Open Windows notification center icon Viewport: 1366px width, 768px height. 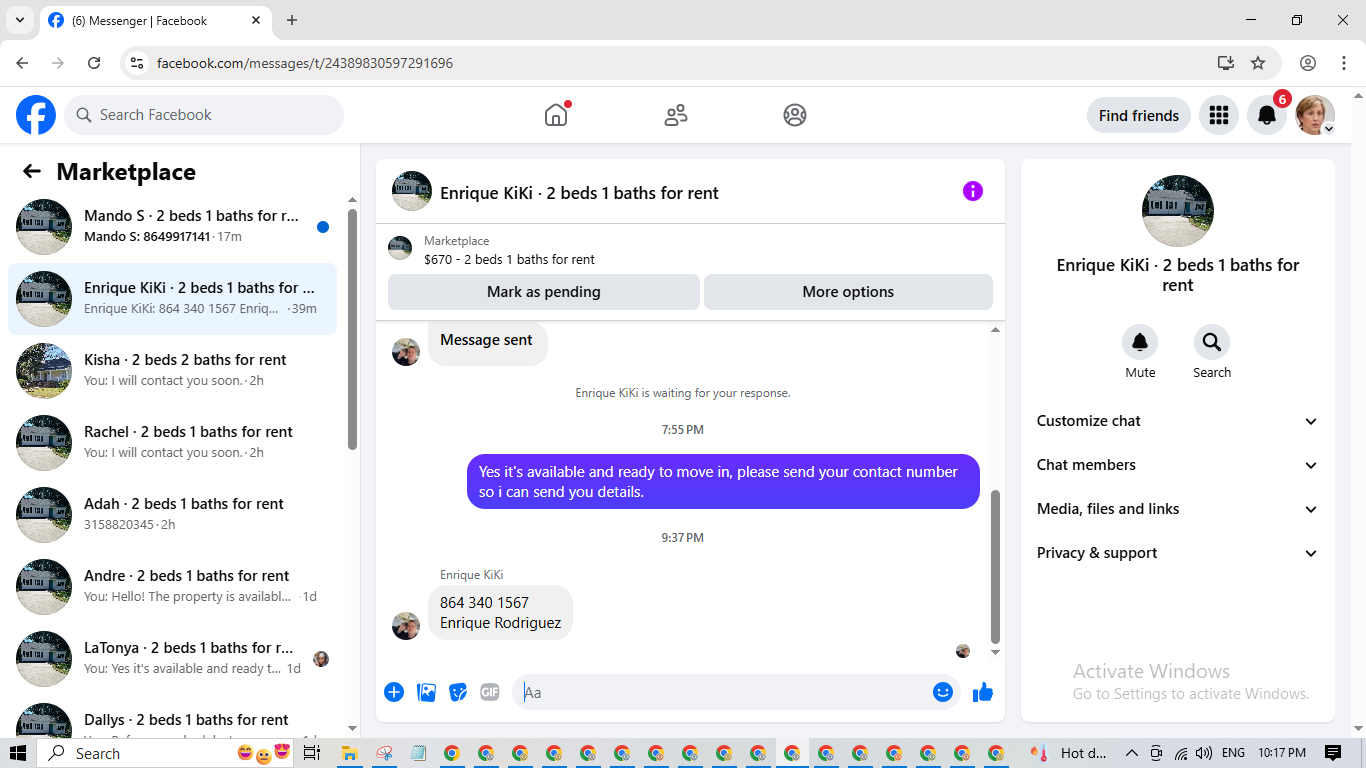(x=1333, y=753)
